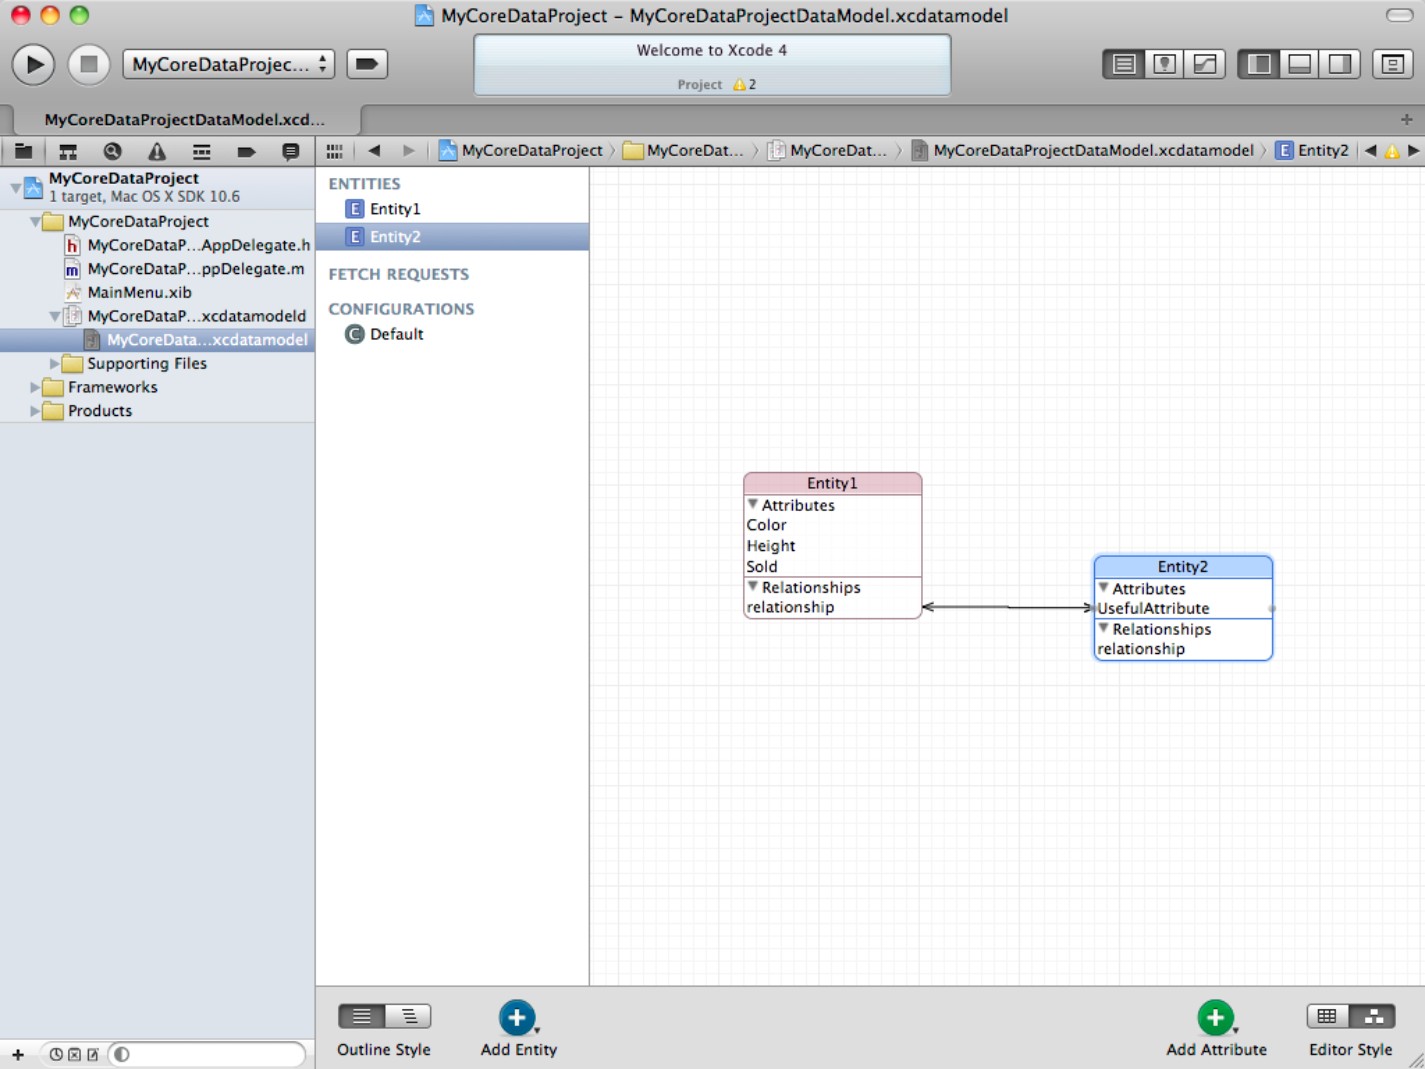Collapse the MyCoreDataProject group folder

(x=36, y=221)
